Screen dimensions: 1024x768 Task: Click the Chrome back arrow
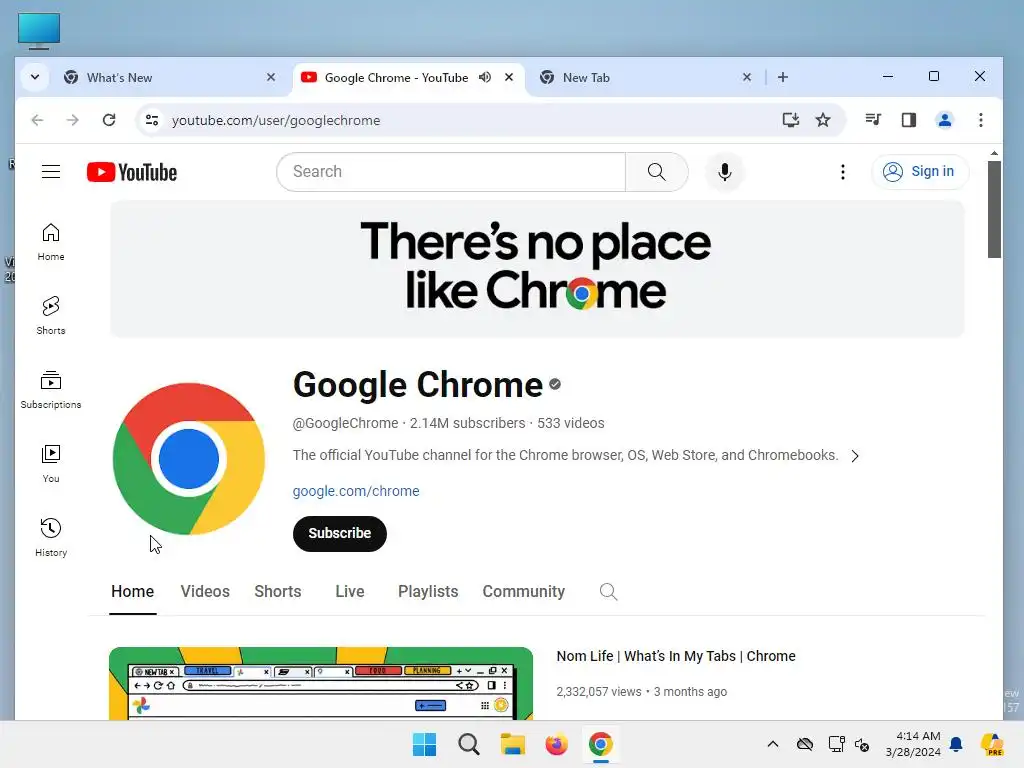[x=37, y=120]
